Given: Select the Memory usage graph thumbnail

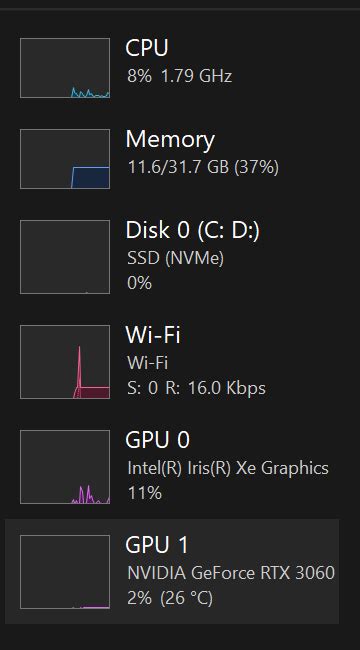Looking at the screenshot, I should [65, 159].
